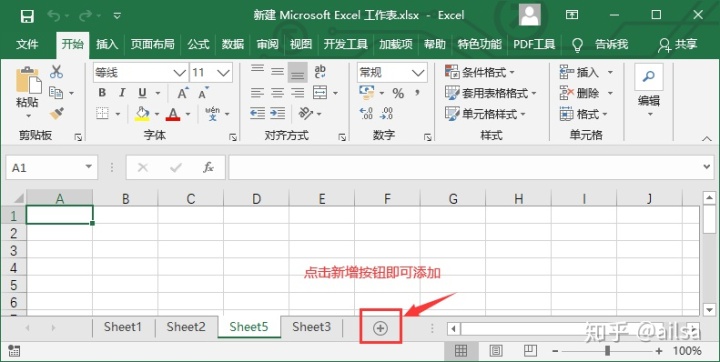Toggle Italic formatting
The image size is (720, 362).
(122, 93)
